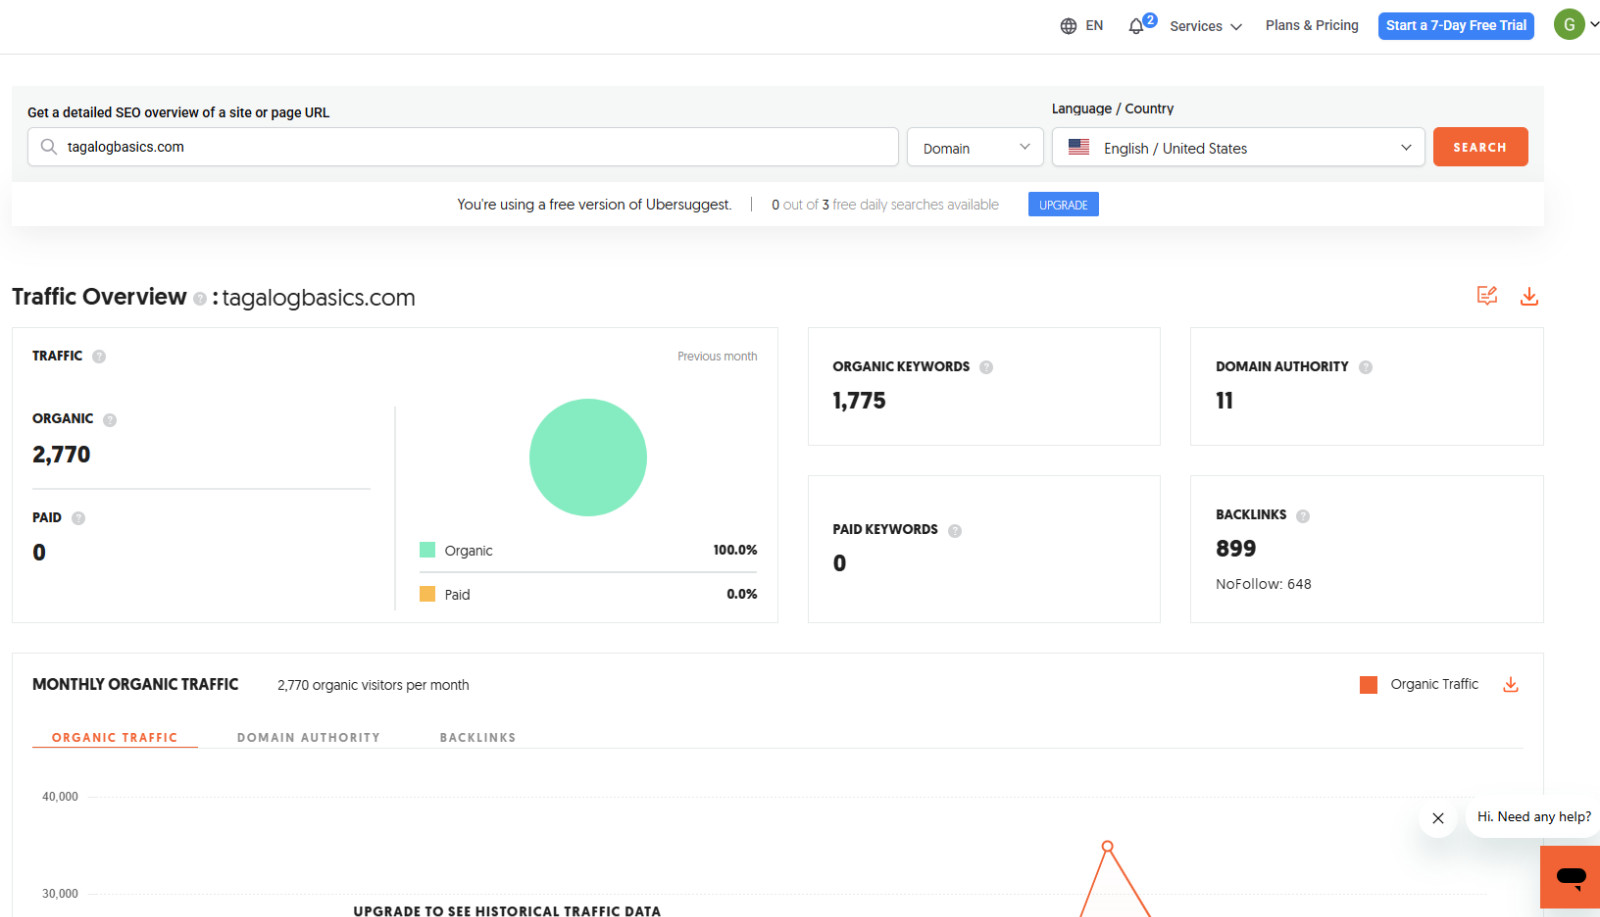Click the NoFollow: 648 text

[x=1263, y=584]
